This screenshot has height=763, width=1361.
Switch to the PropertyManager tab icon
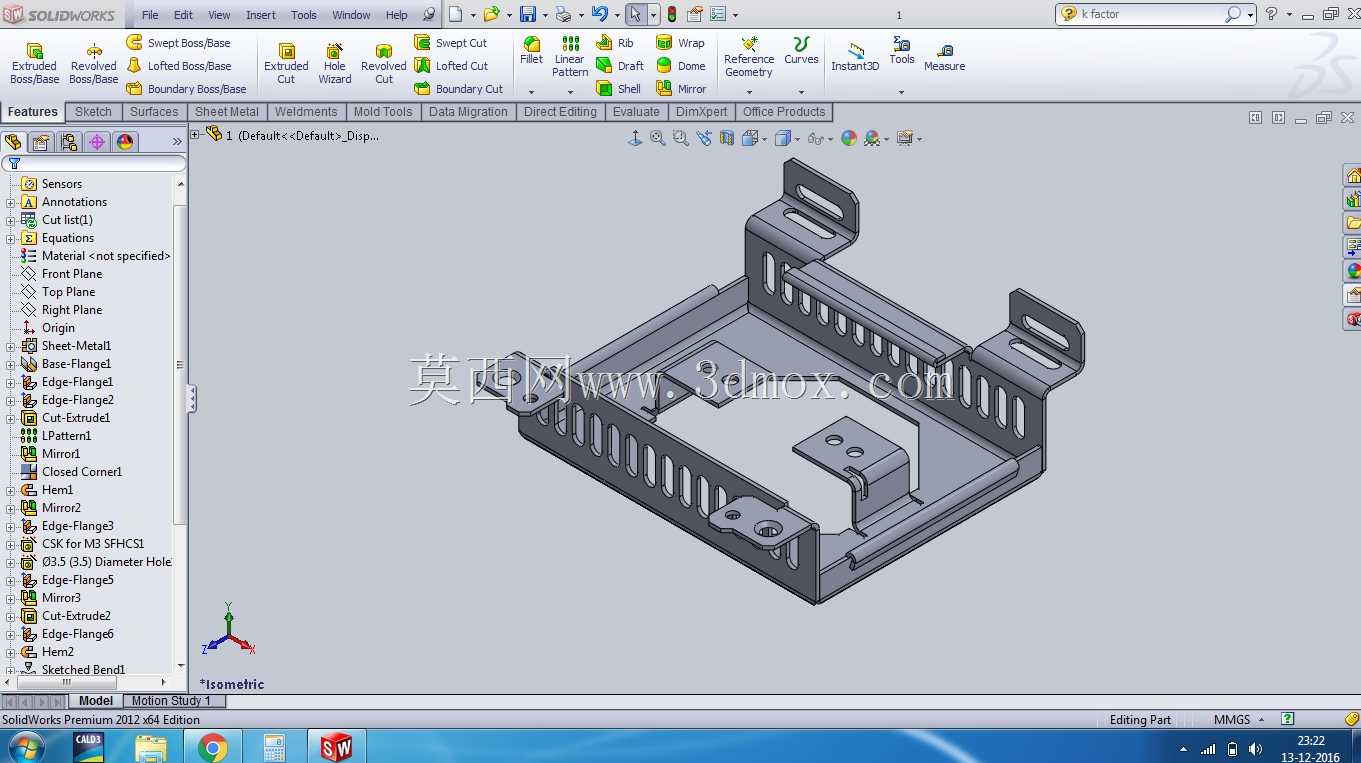[x=41, y=142]
